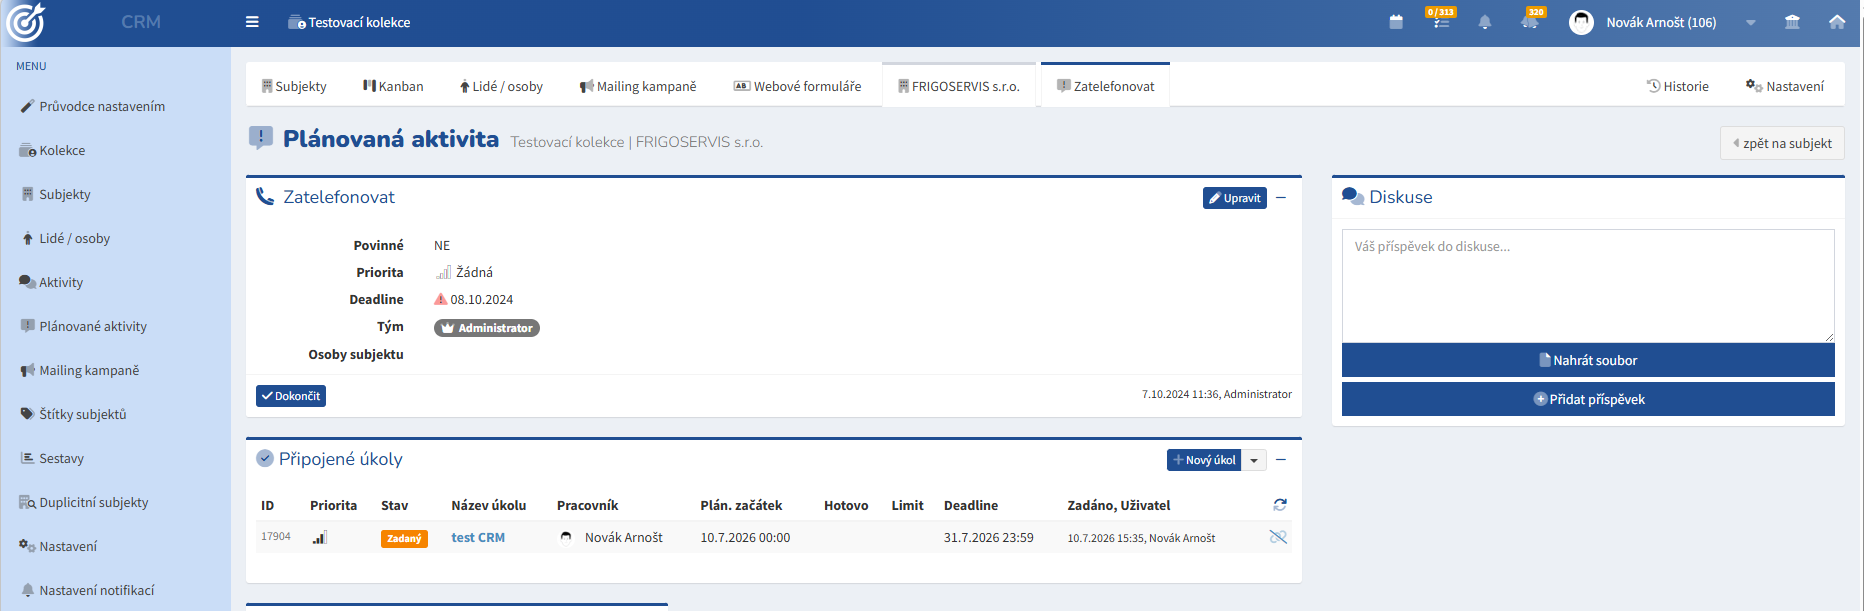Toggle sidebar with hamburger menu icon

(252, 22)
